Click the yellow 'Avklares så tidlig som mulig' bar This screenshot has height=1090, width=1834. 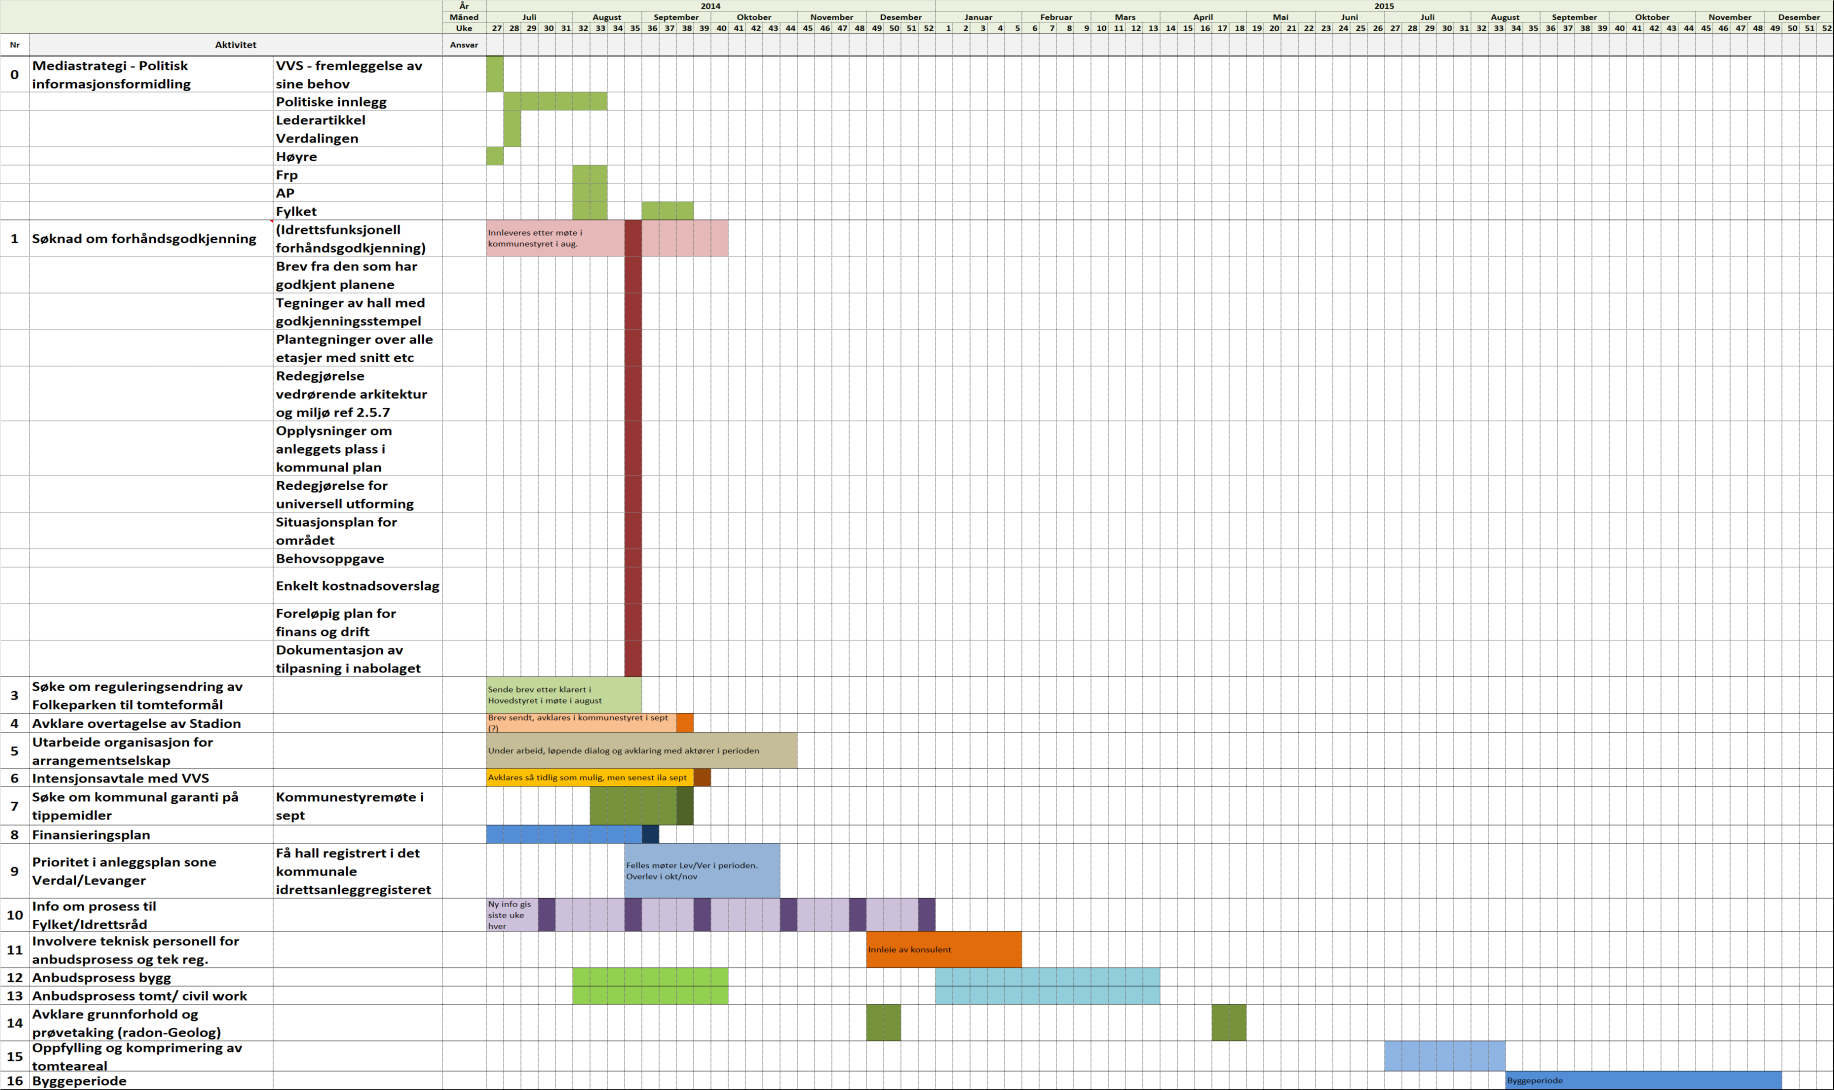coord(590,778)
